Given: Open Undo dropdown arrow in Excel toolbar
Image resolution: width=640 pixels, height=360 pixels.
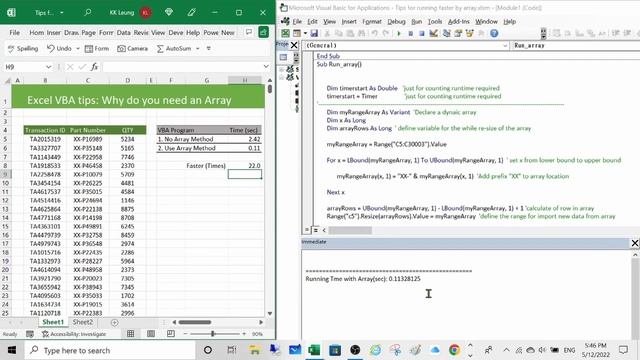Looking at the screenshot, I should pyautogui.click(x=78, y=49).
